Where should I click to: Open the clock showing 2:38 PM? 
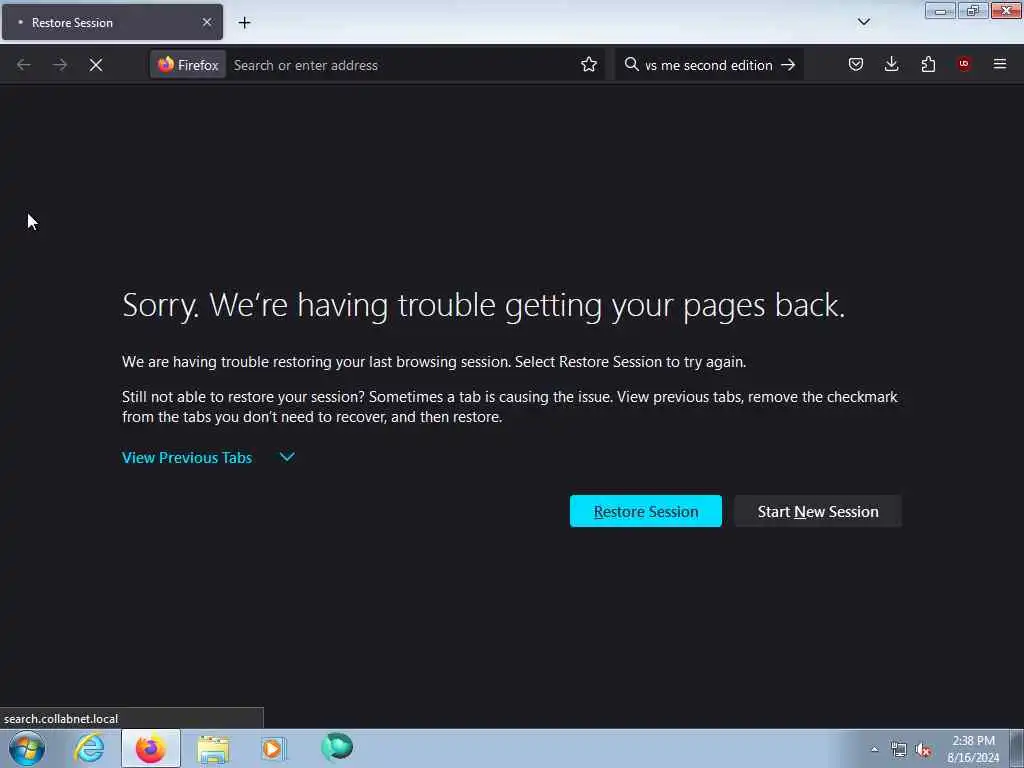pyautogui.click(x=973, y=749)
